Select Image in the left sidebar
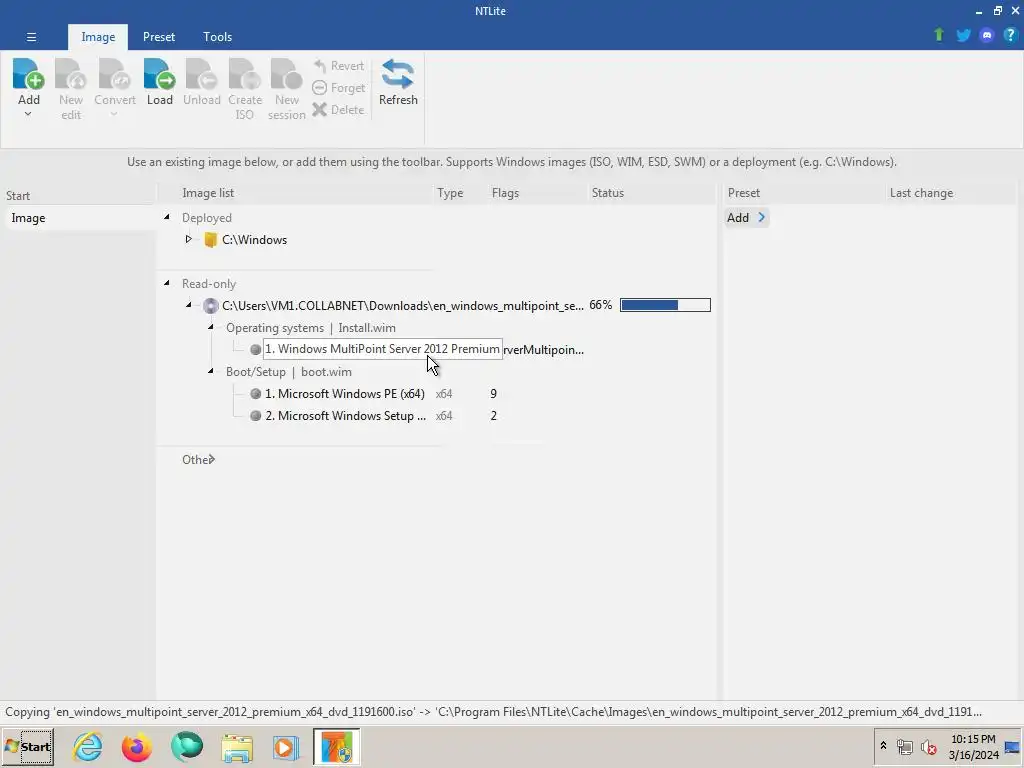The height and width of the screenshot is (768, 1024). tap(79, 218)
